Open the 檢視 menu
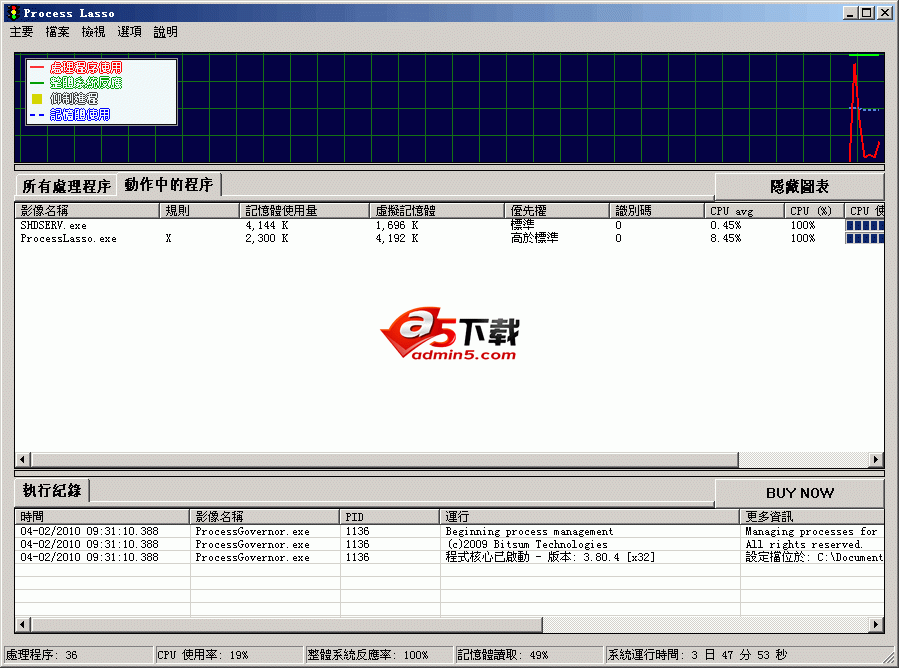 pos(94,32)
